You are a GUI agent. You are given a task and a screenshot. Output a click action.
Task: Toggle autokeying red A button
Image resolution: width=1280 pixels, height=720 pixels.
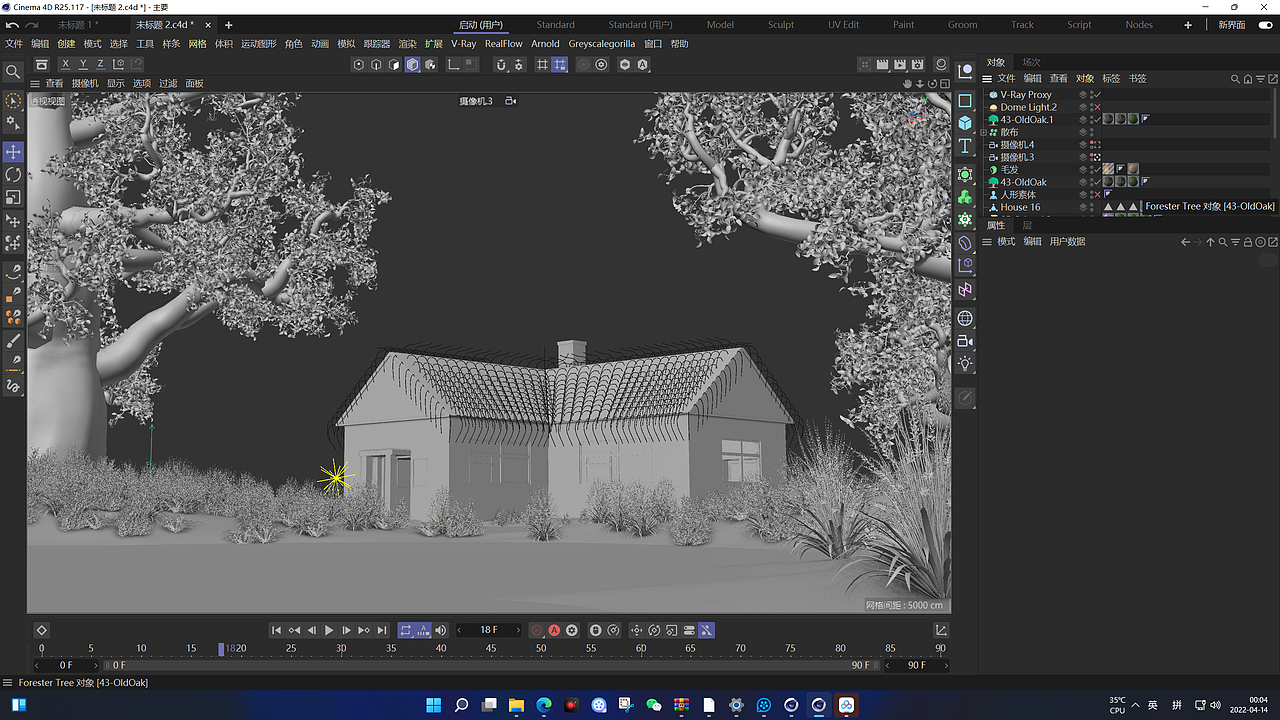554,630
